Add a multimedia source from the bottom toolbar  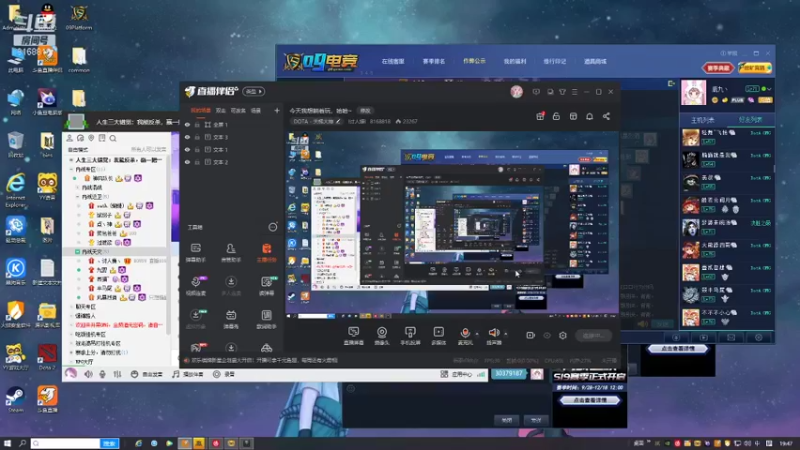pos(438,336)
